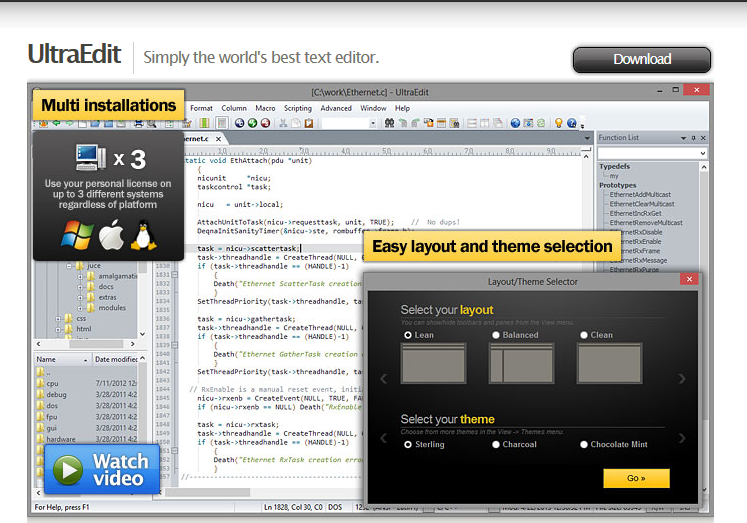Open the Function List panel menu arrow

[x=683, y=138]
